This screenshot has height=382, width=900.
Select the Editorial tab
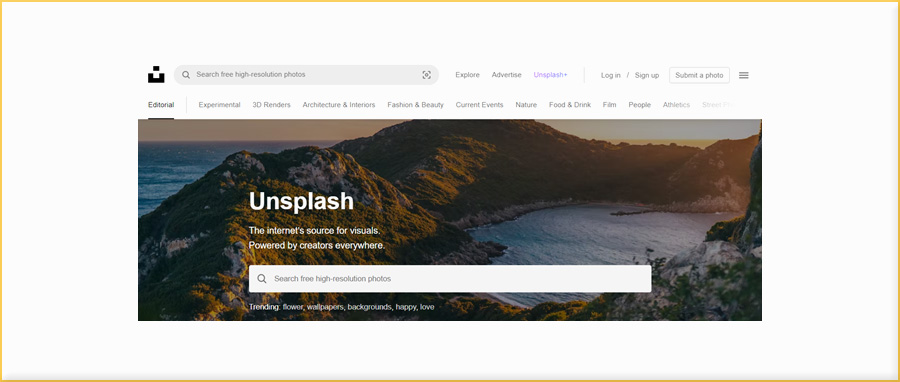(x=161, y=105)
